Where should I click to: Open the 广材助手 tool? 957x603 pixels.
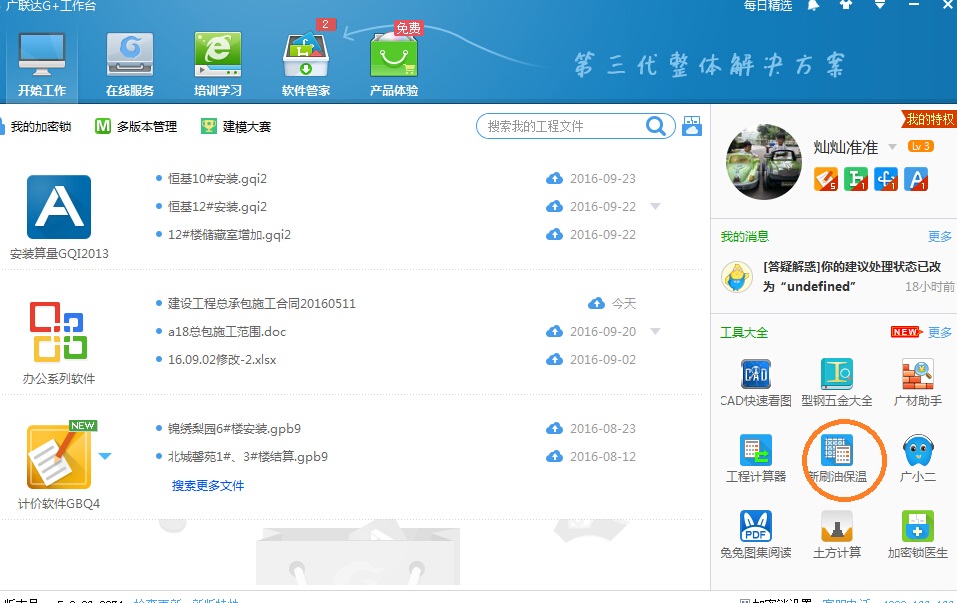917,383
